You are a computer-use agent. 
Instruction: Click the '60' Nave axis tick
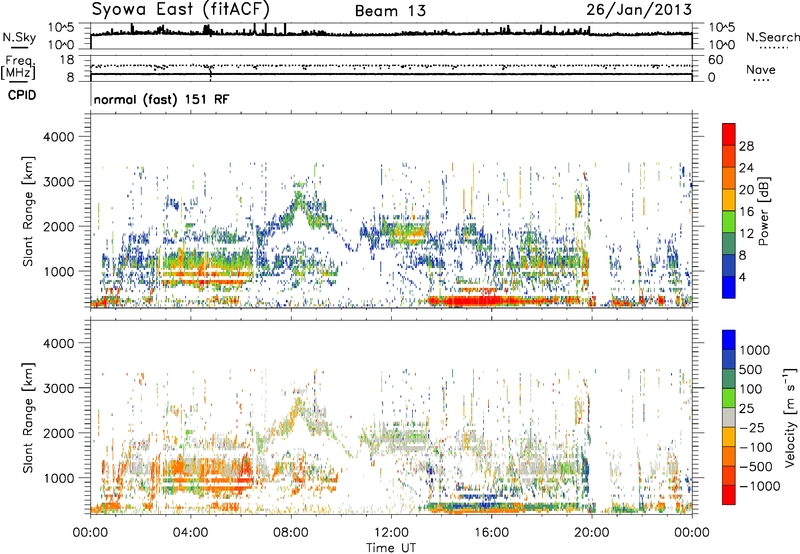[x=715, y=60]
